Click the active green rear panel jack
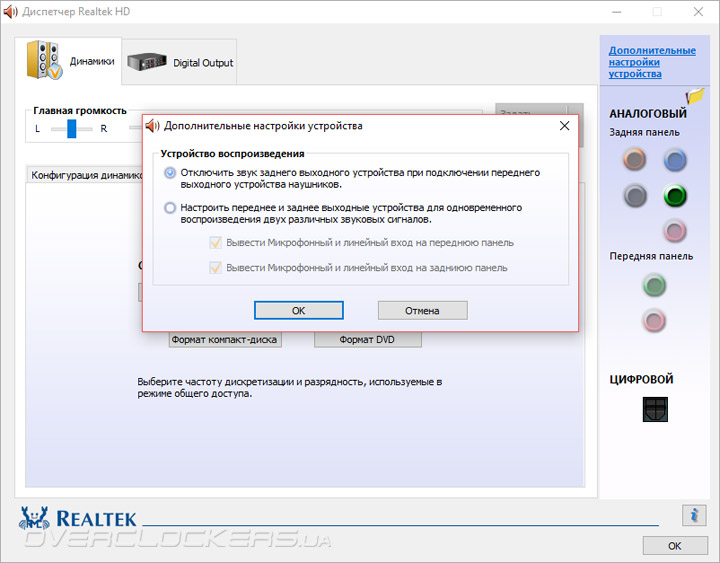This screenshot has width=720, height=563. (x=675, y=196)
